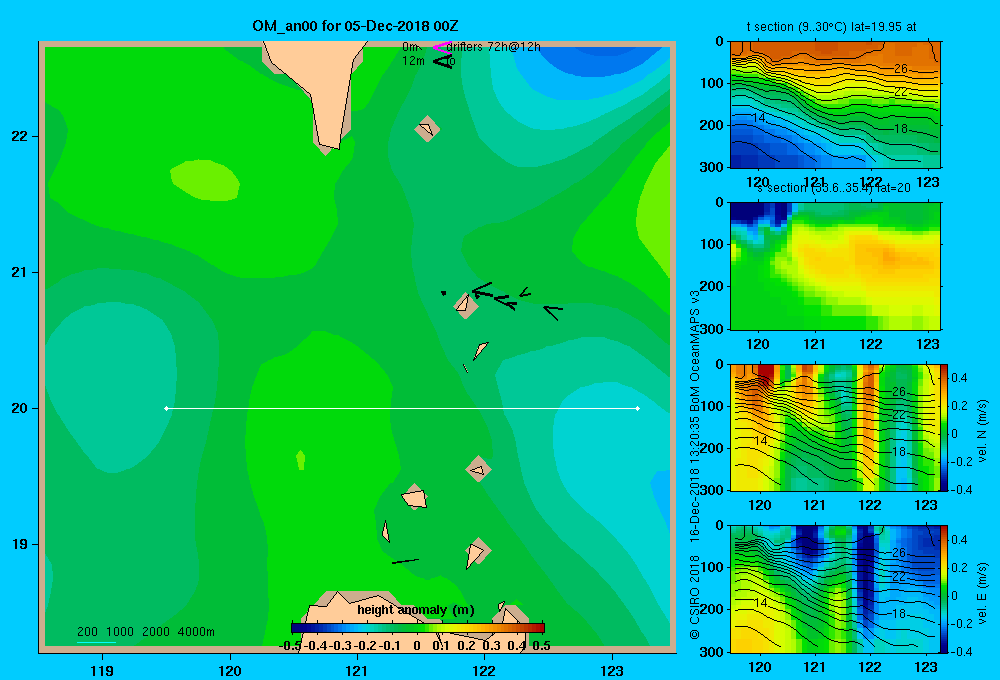Click the narrow sliver island near 19.1°N 121.2°E
This screenshot has height=680, width=1000.
[386, 532]
